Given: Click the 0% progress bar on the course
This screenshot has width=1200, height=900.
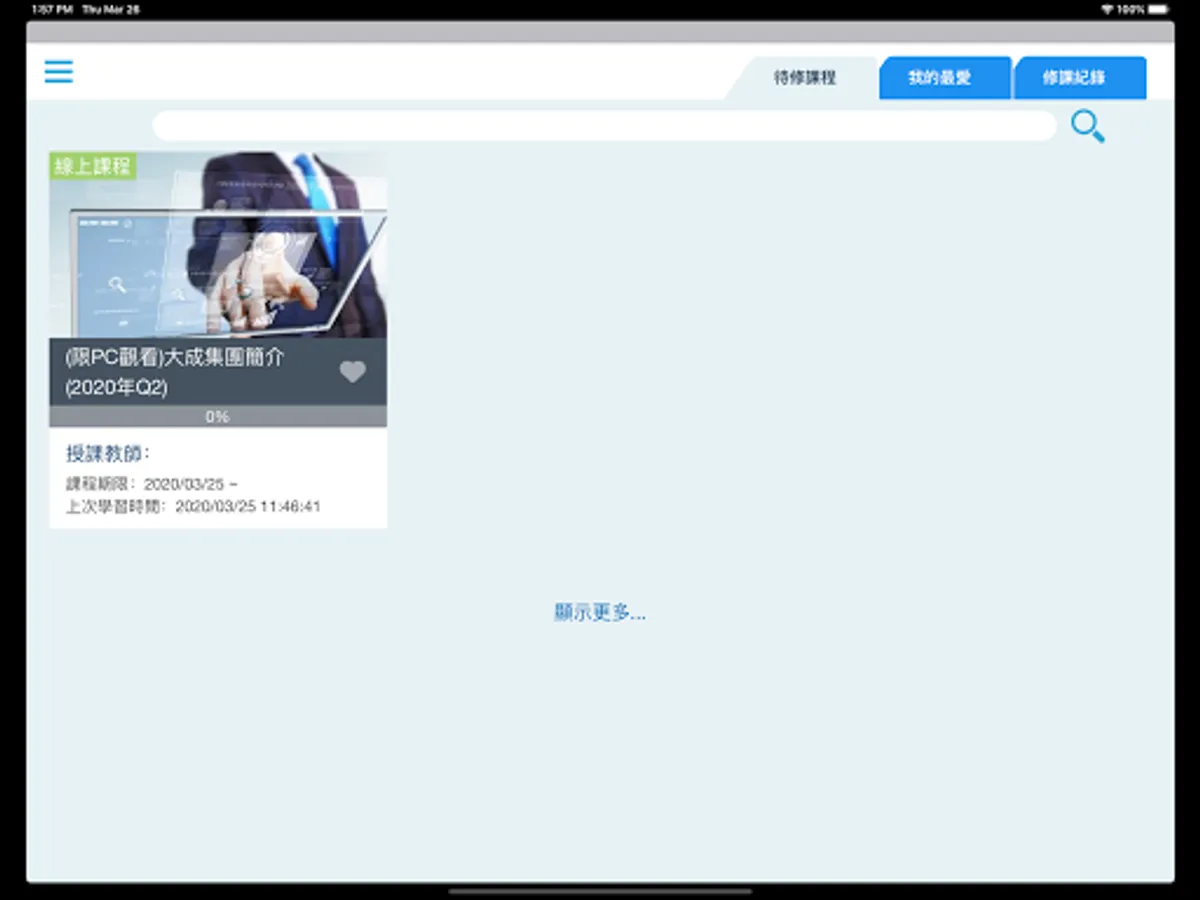Looking at the screenshot, I should point(218,416).
